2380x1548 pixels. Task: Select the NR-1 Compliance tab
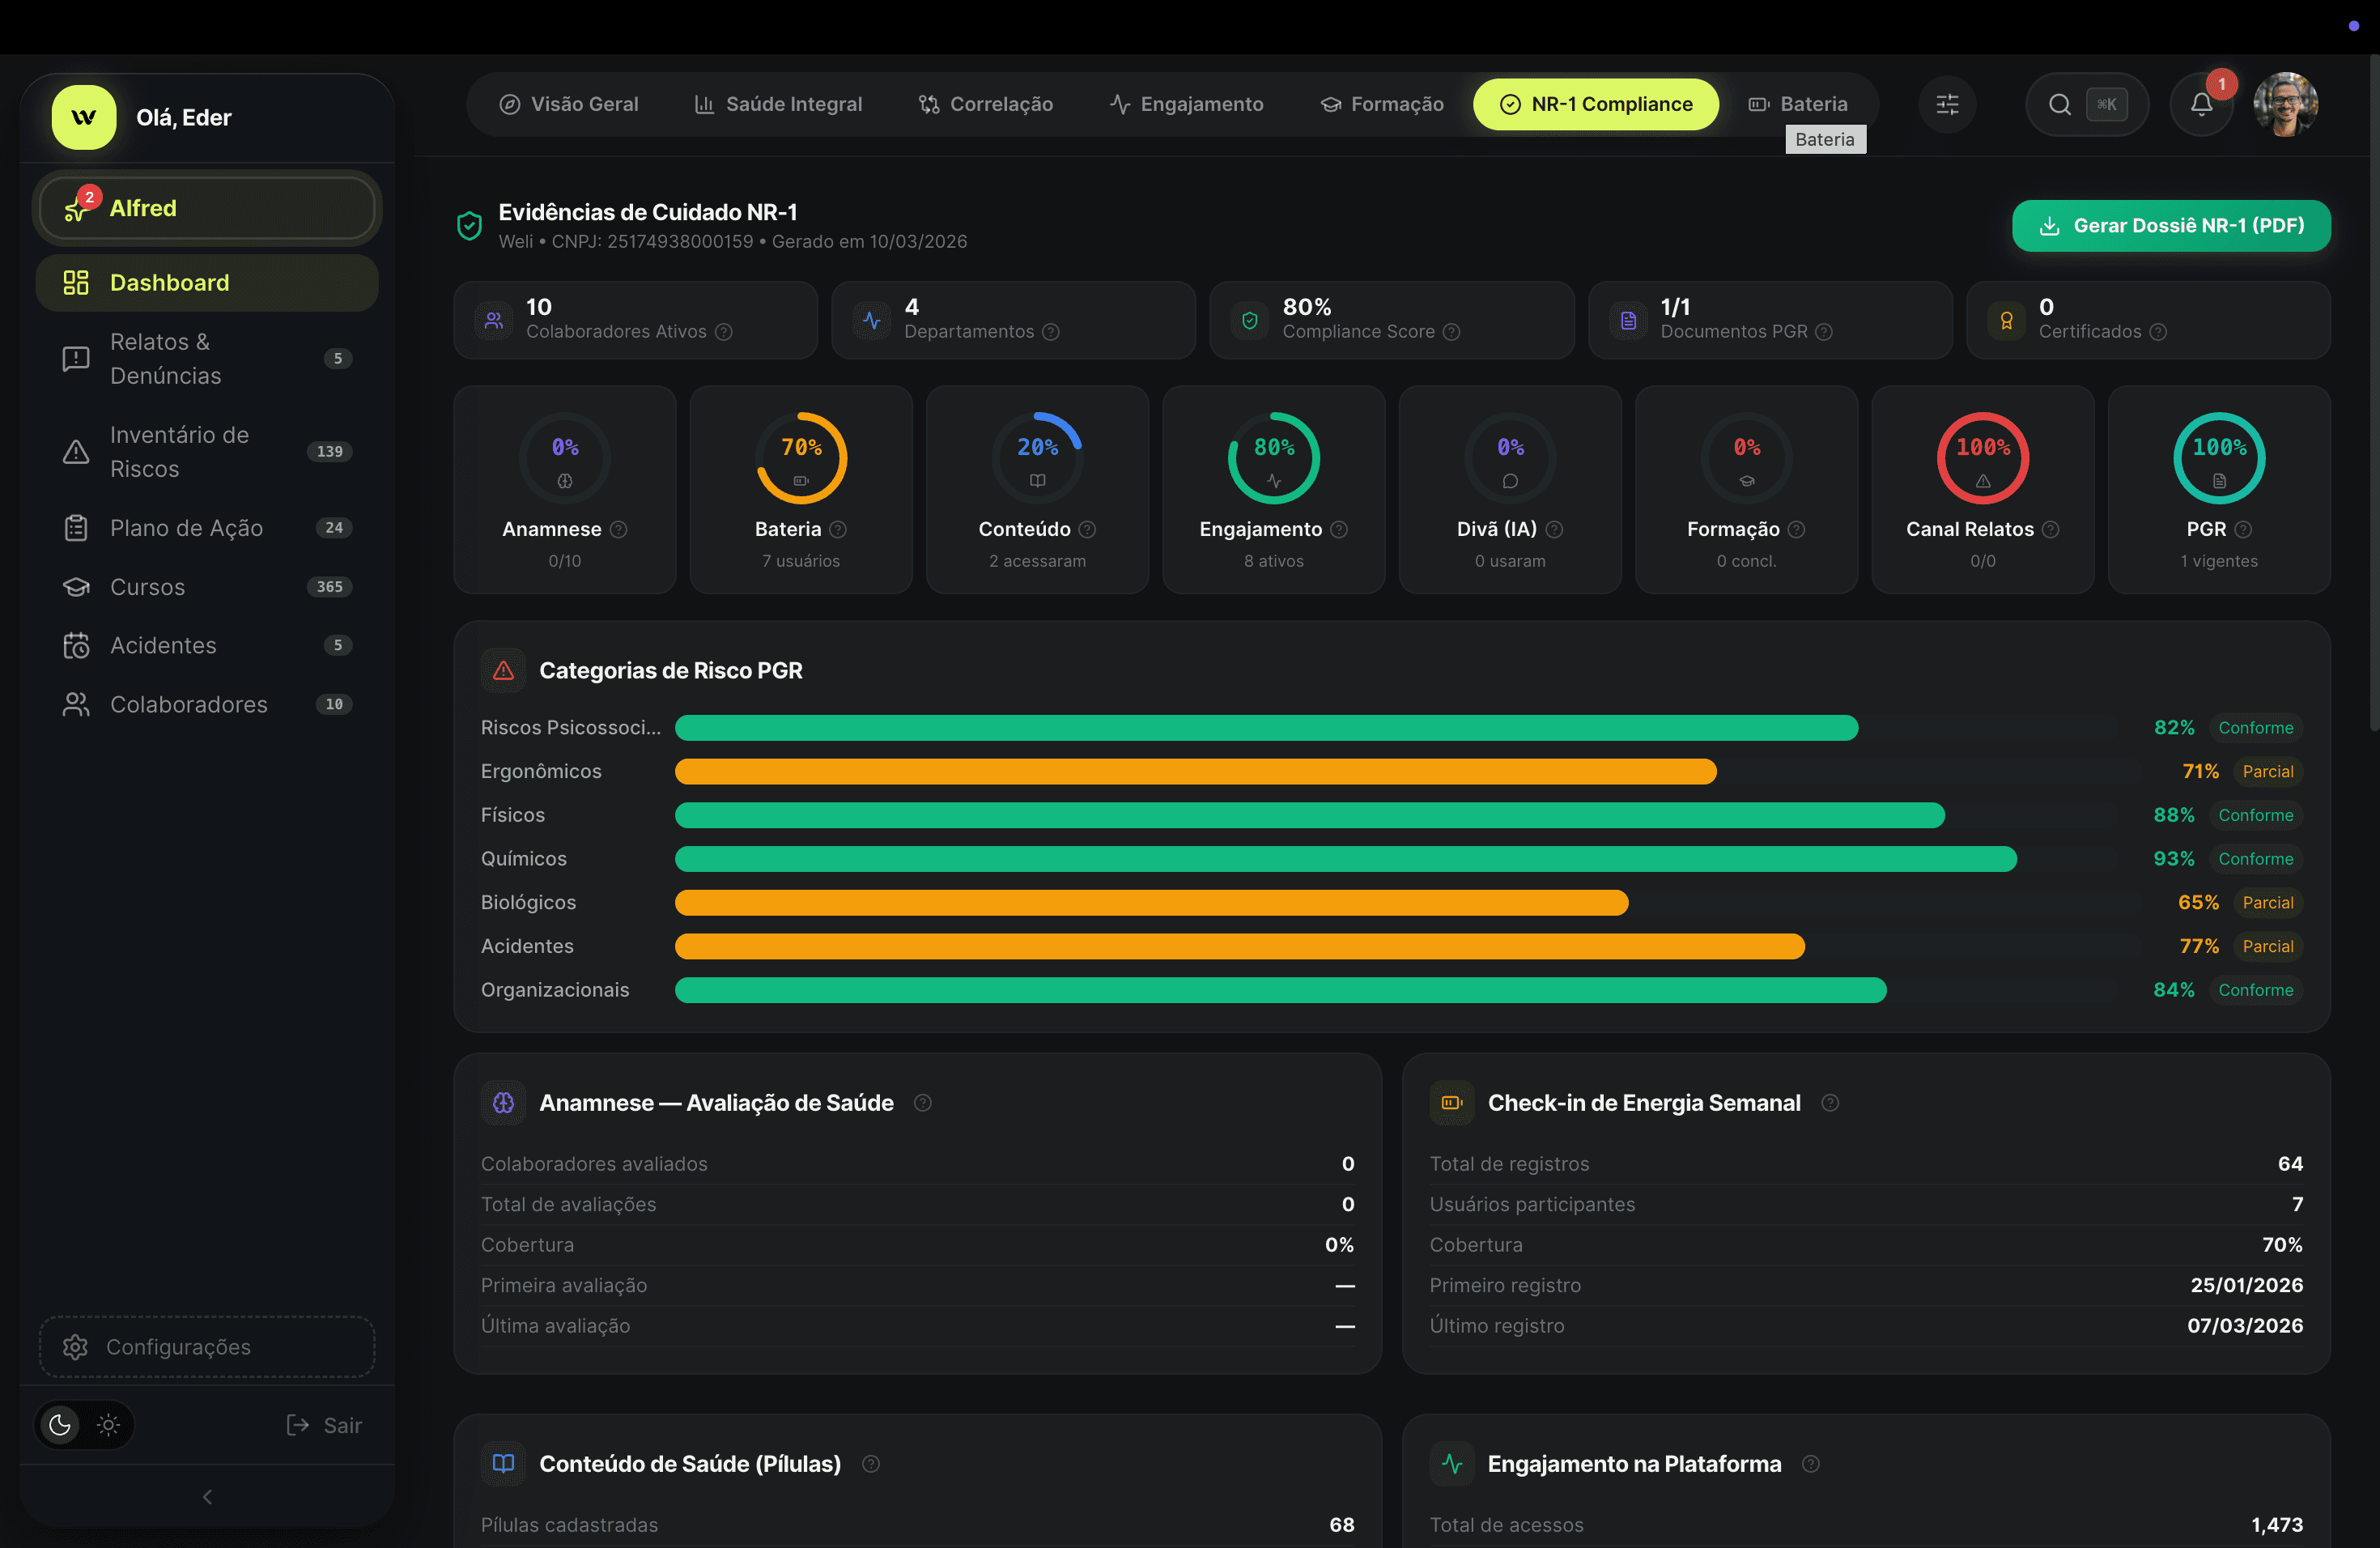coord(1596,104)
